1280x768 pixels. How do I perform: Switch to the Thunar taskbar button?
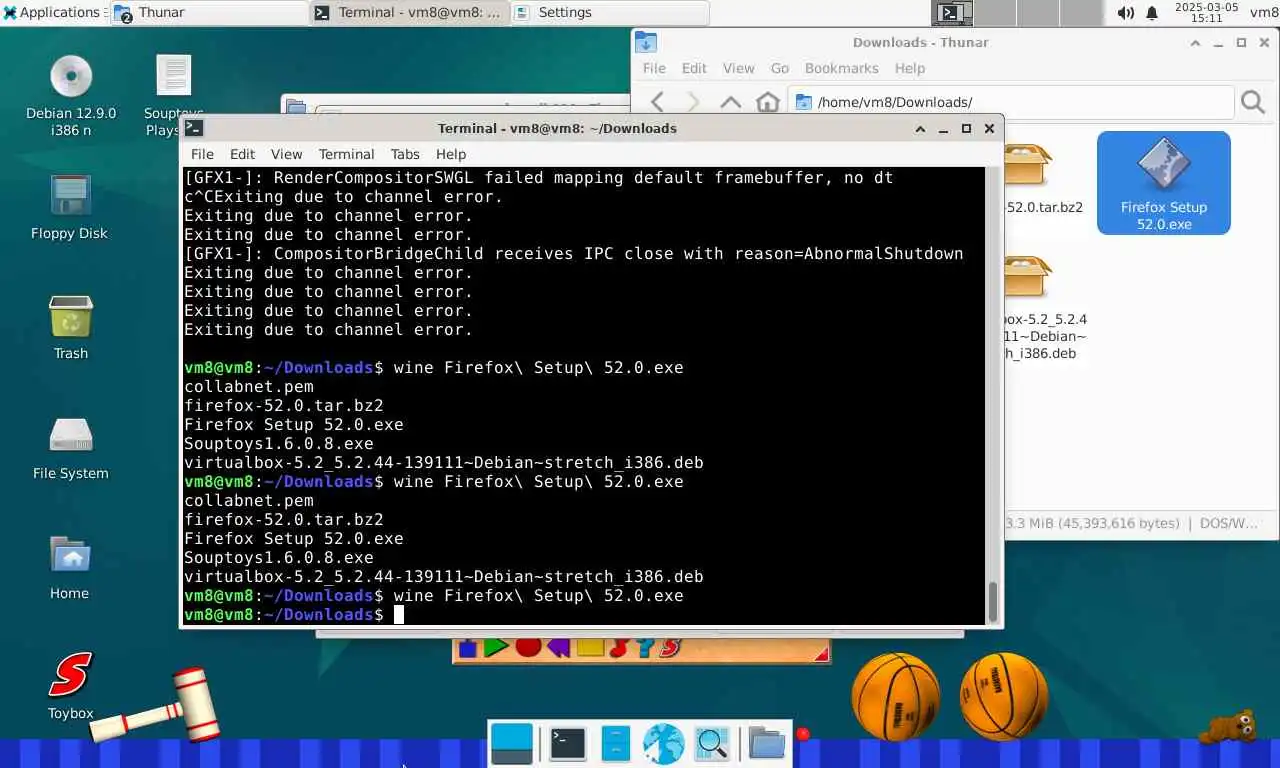coord(208,13)
